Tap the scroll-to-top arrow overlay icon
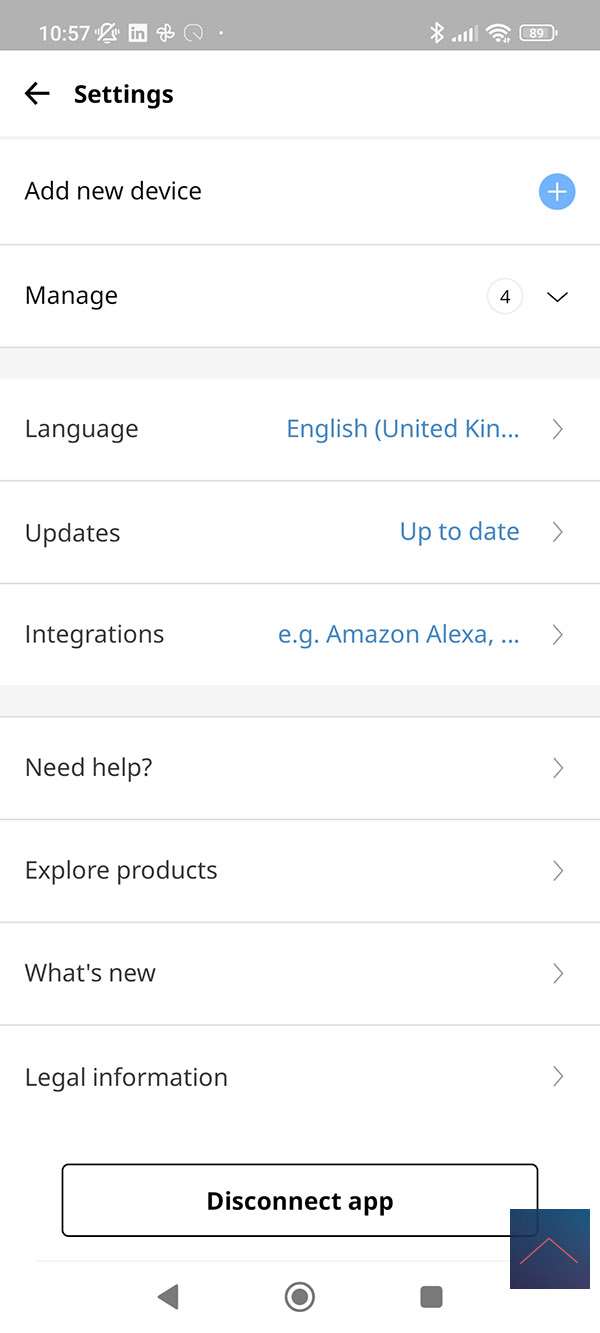Image resolution: width=600 pixels, height=1333 pixels. point(549,1249)
